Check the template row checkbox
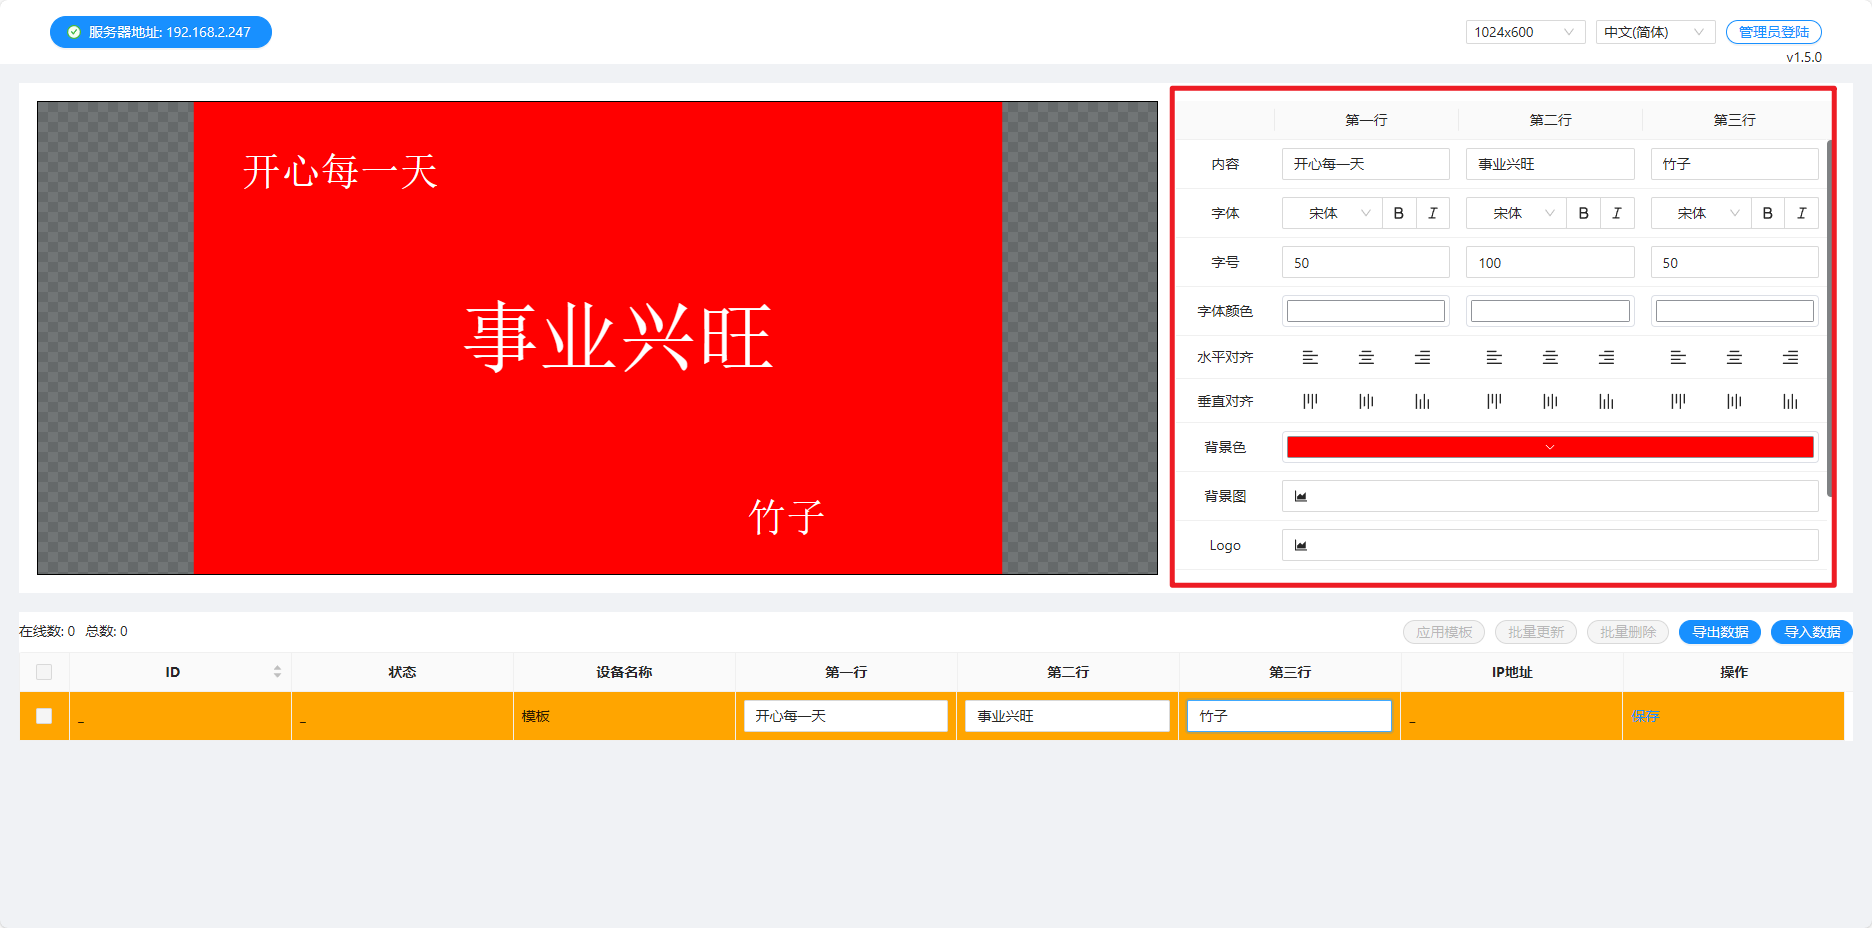Screen dimensions: 1872x928 point(44,716)
